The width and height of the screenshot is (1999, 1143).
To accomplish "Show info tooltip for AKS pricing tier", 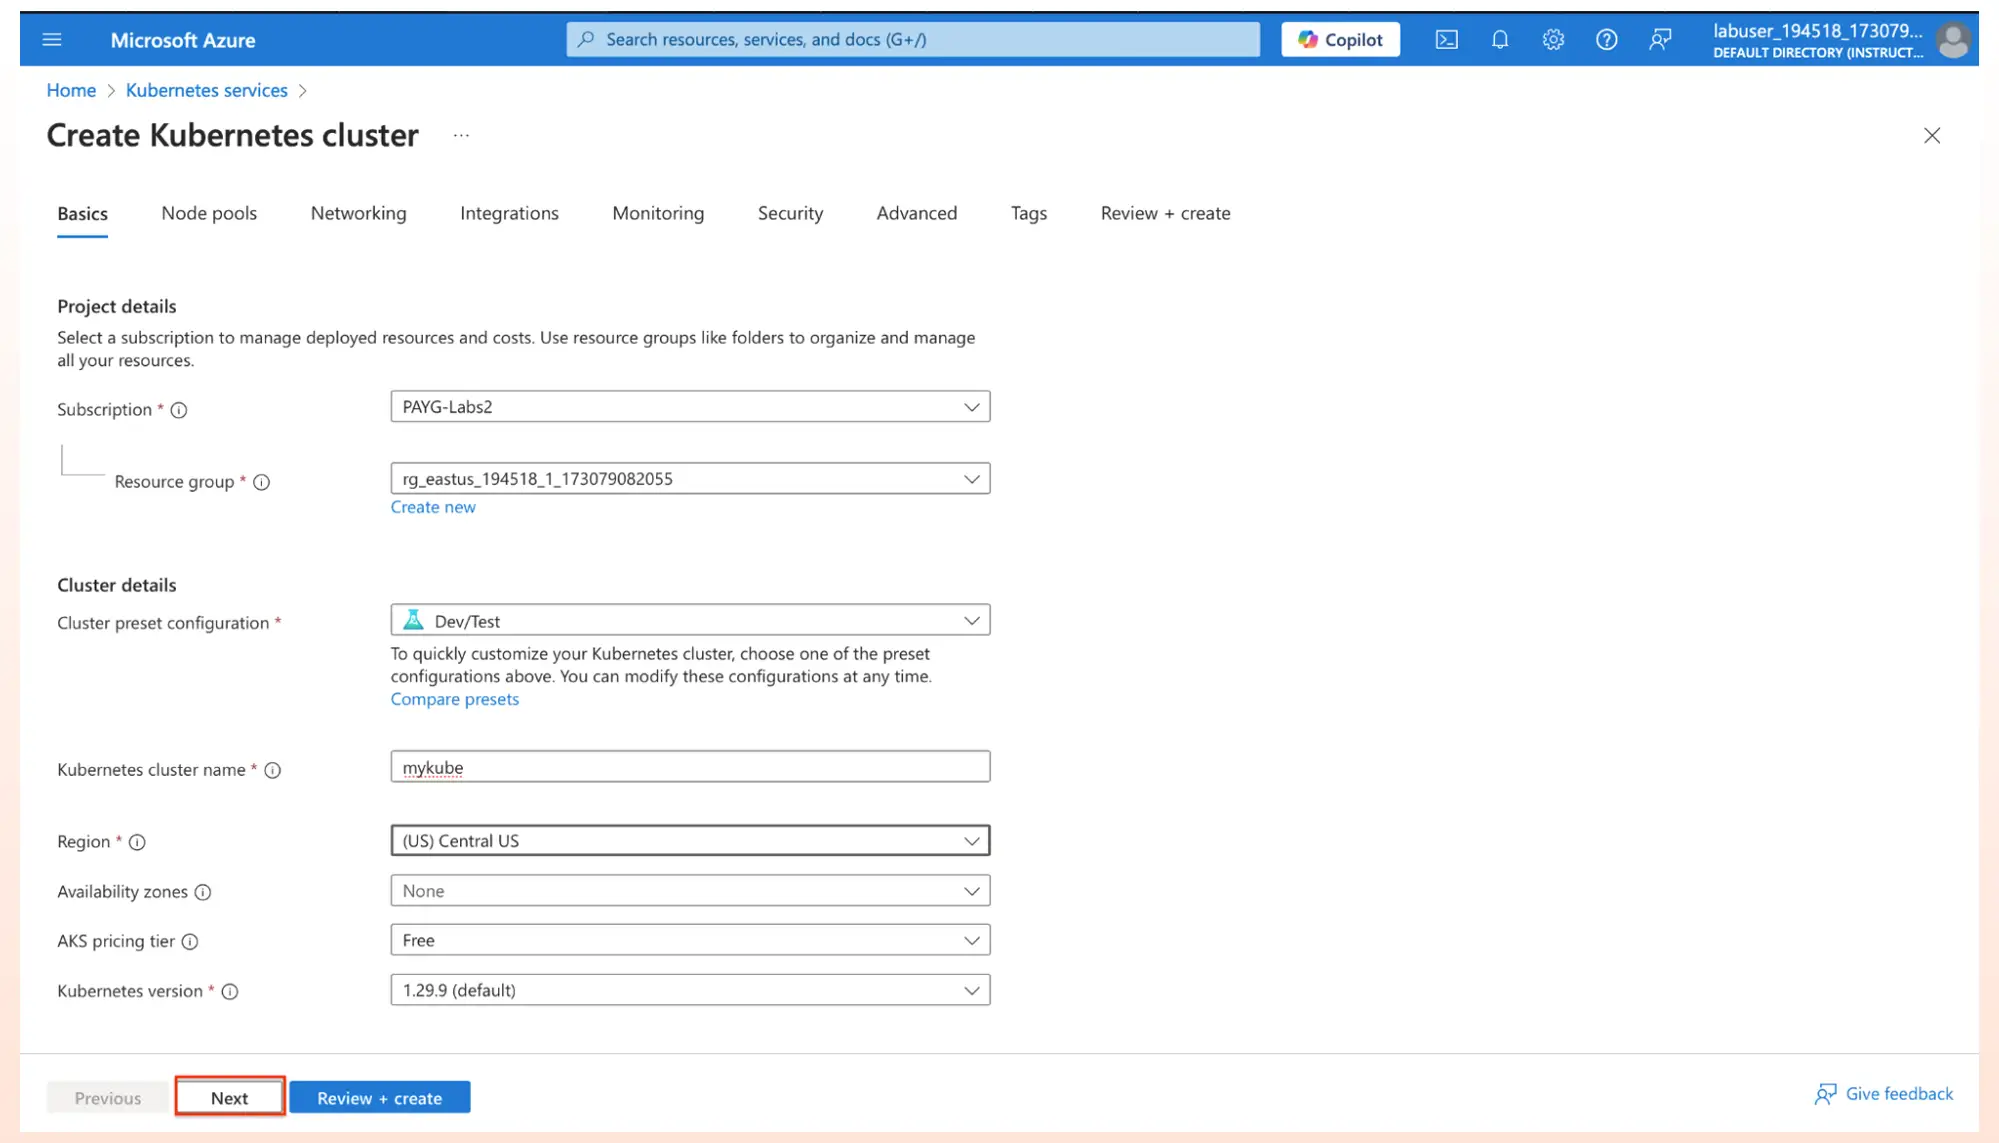I will pos(190,942).
